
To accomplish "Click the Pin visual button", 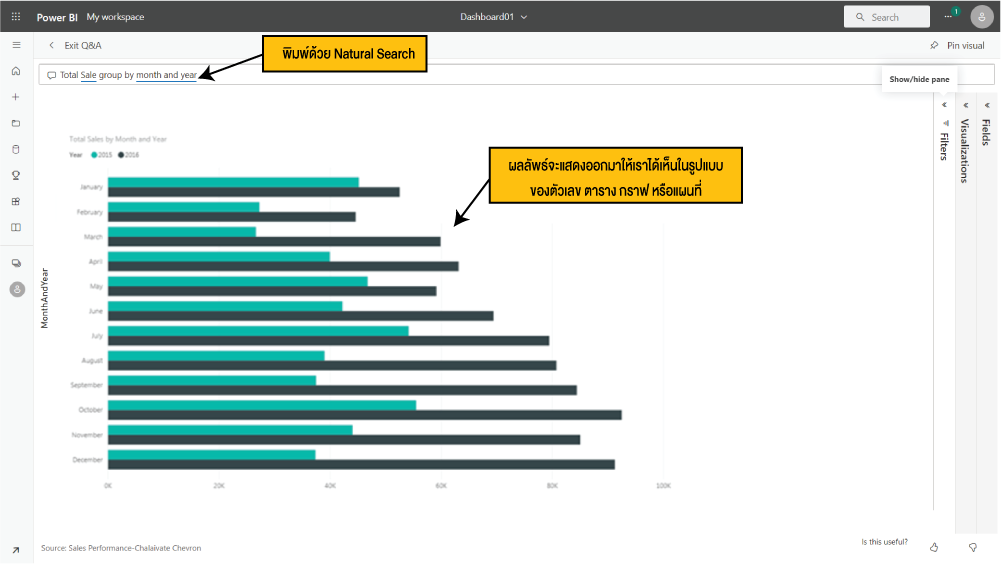I will coord(957,46).
